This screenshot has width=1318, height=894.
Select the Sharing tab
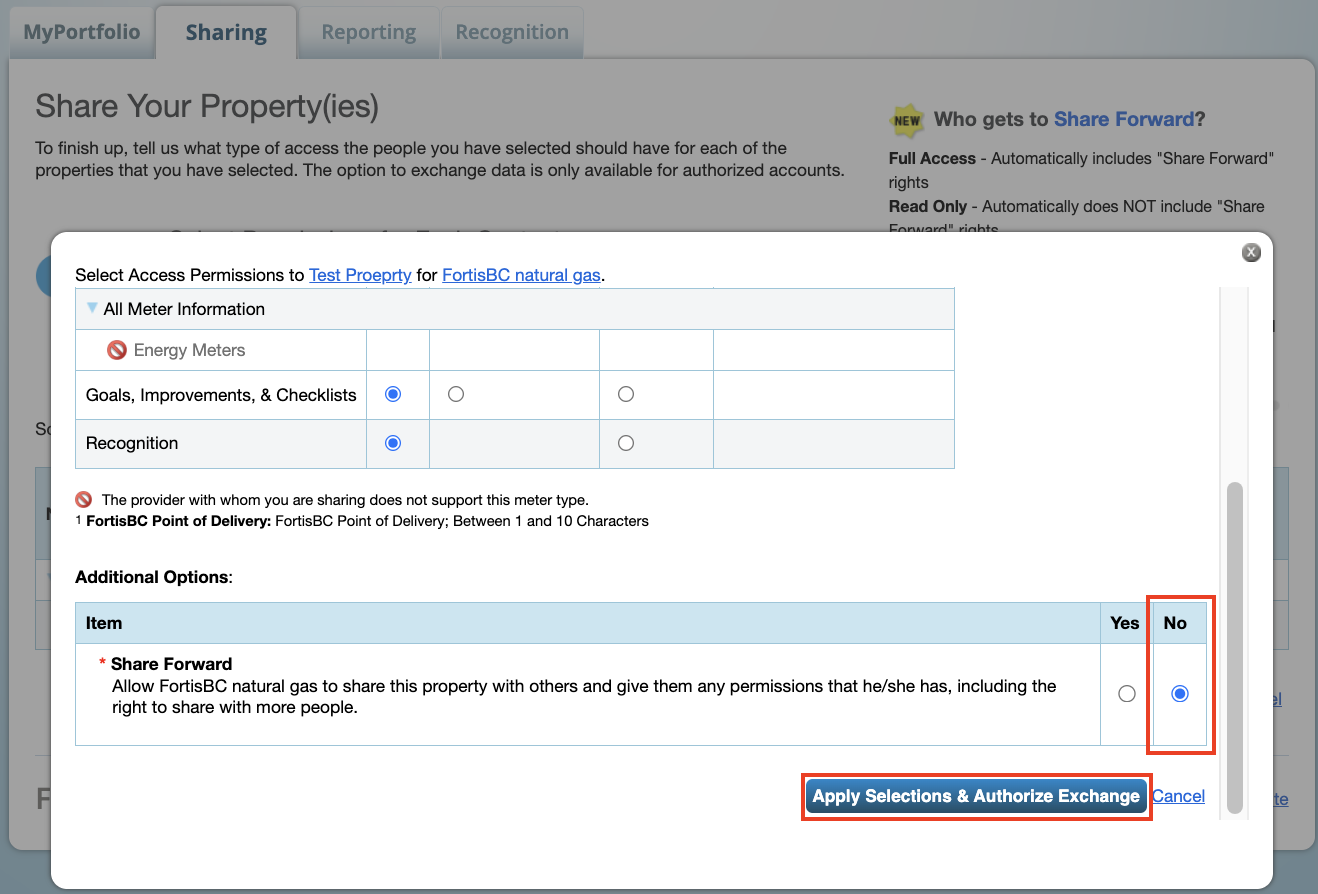click(226, 32)
